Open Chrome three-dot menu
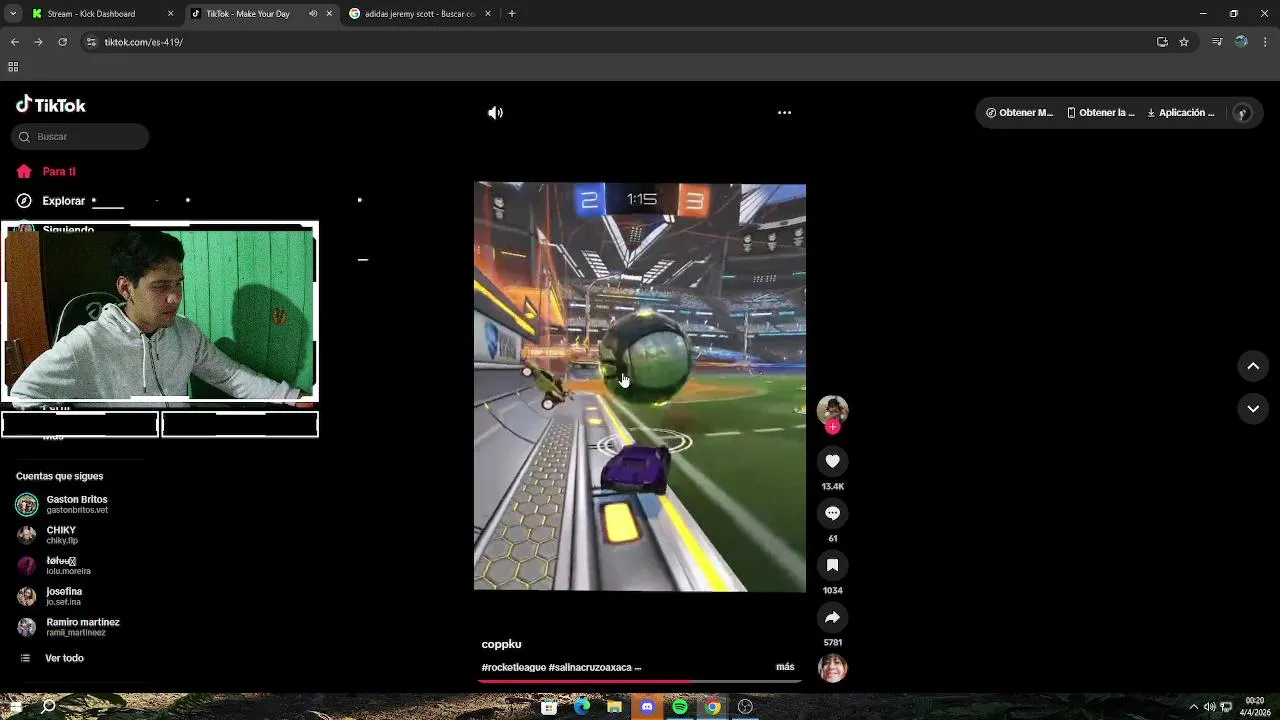The image size is (1280, 720). tap(1265, 42)
